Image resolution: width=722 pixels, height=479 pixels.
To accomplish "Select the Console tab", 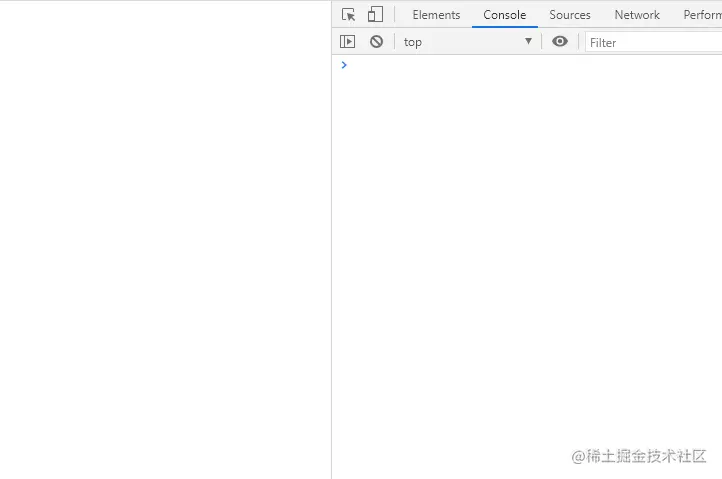I will click(x=505, y=15).
